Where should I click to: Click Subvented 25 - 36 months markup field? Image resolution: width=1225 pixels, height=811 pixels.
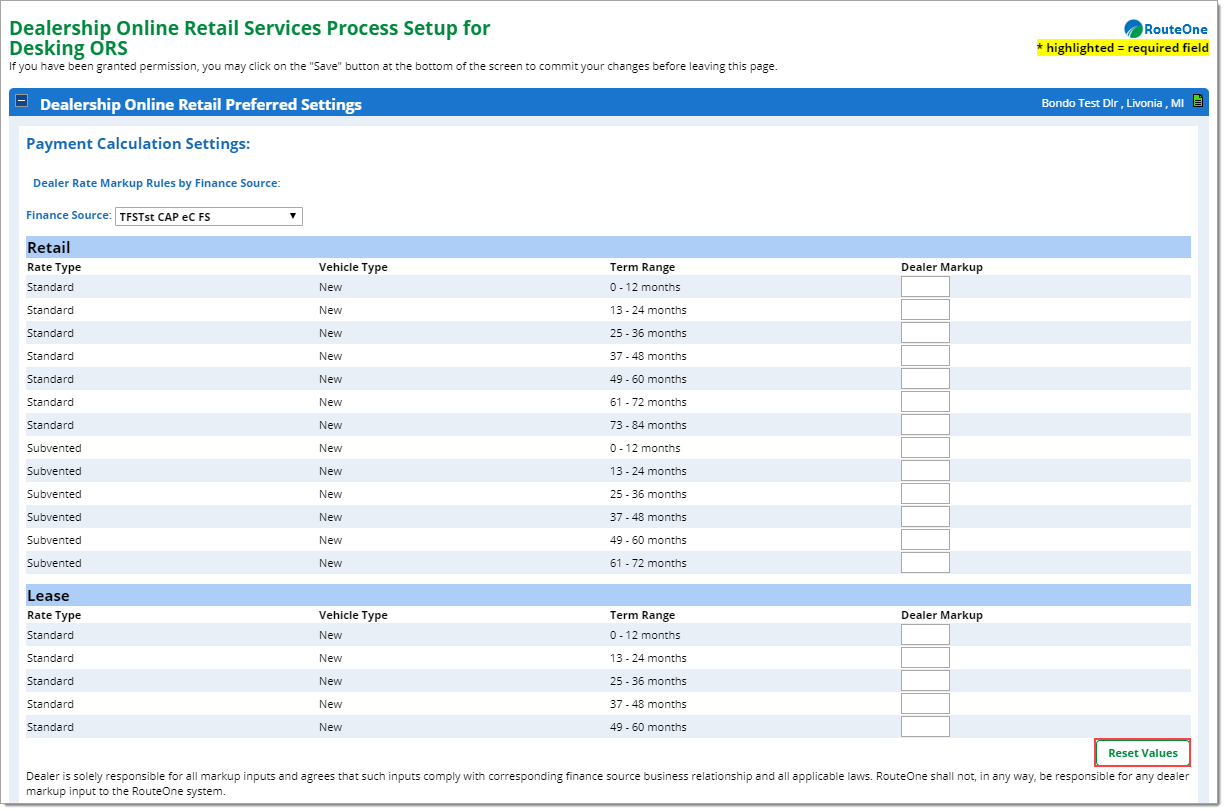925,494
